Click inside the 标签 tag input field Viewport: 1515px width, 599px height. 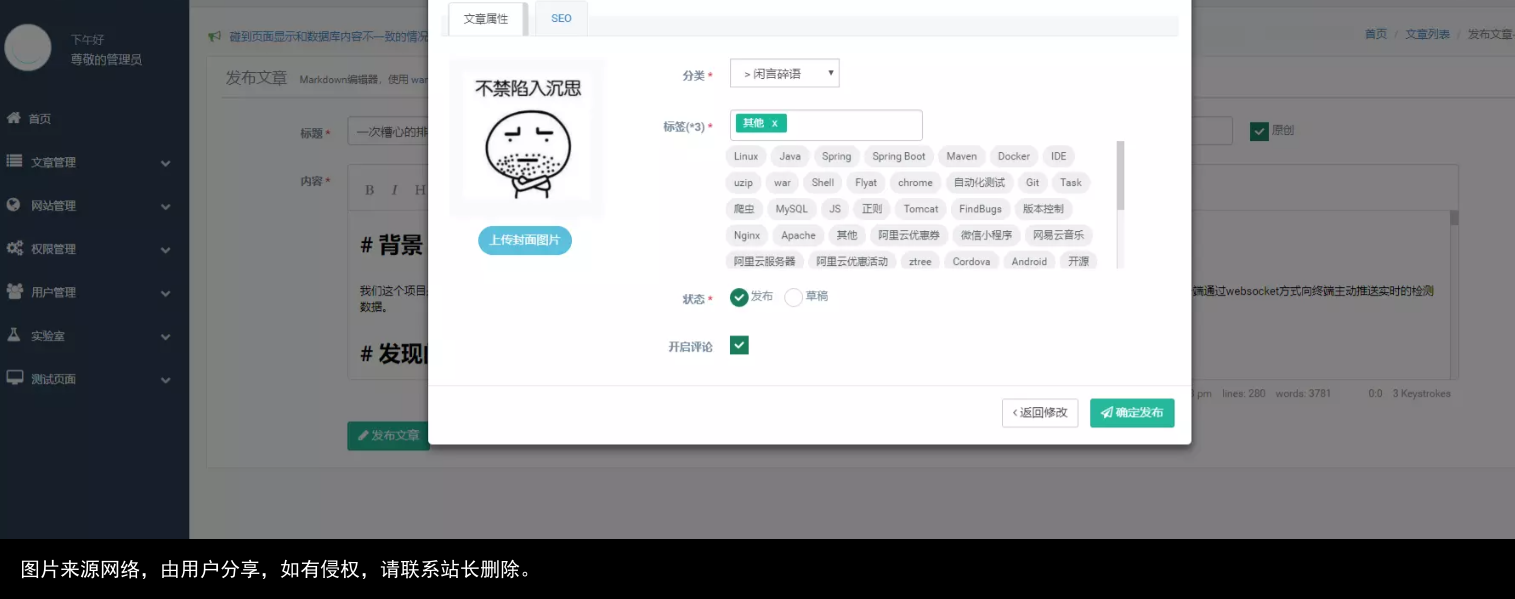tap(860, 123)
